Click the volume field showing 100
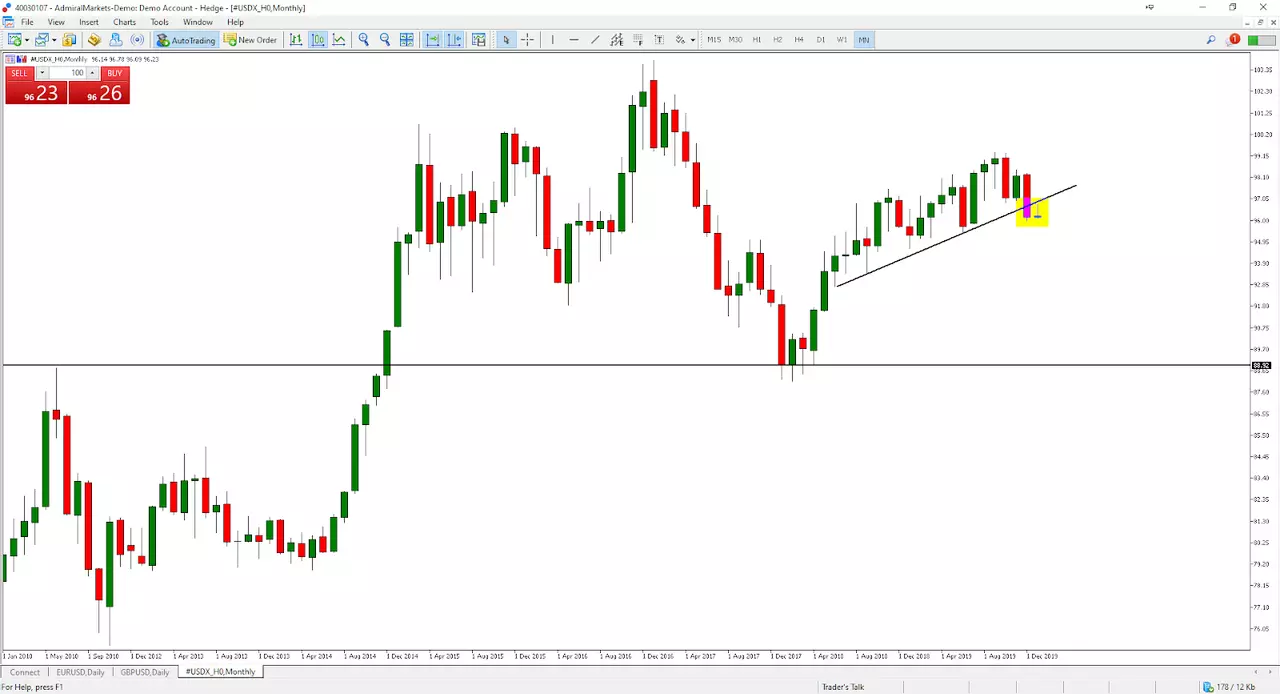Screen dimensions: 1280x694 (67, 73)
